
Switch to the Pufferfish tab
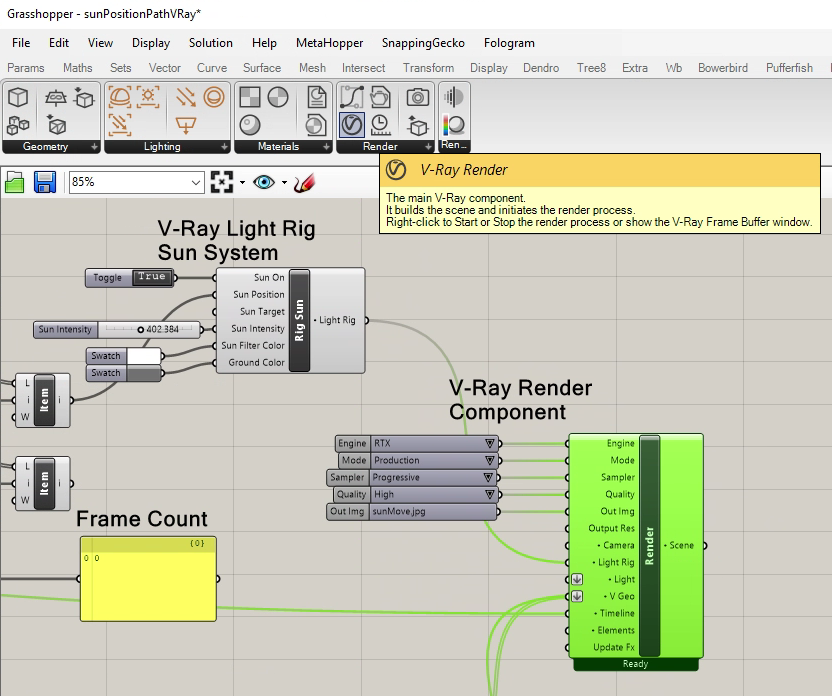[x=789, y=68]
